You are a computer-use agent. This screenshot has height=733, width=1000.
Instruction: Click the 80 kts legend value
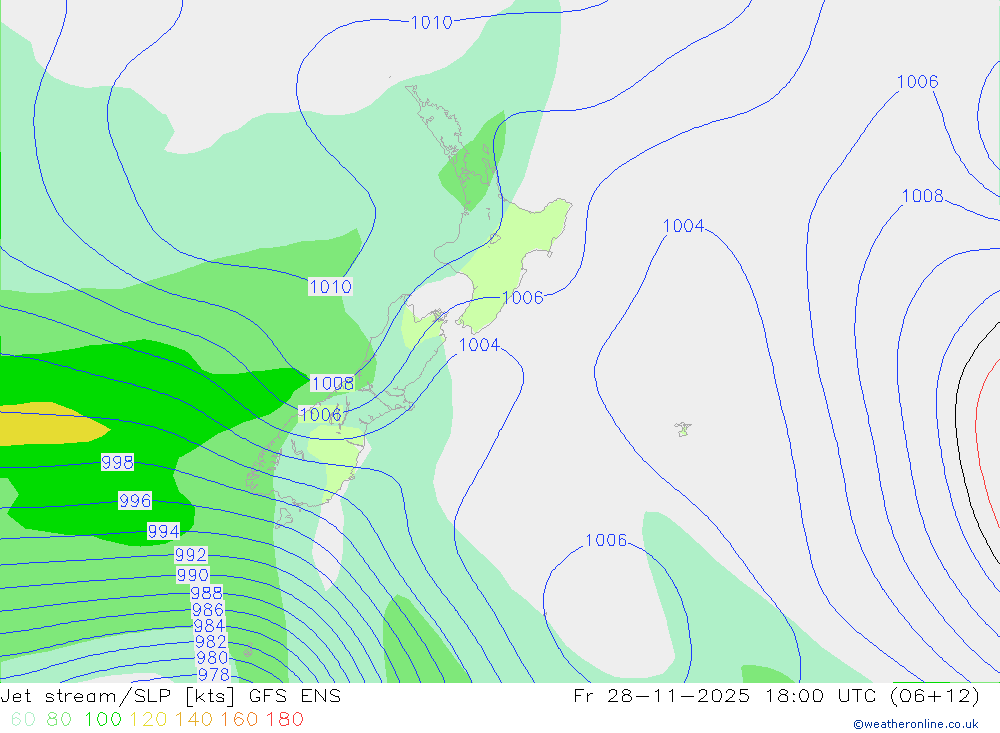tap(59, 719)
